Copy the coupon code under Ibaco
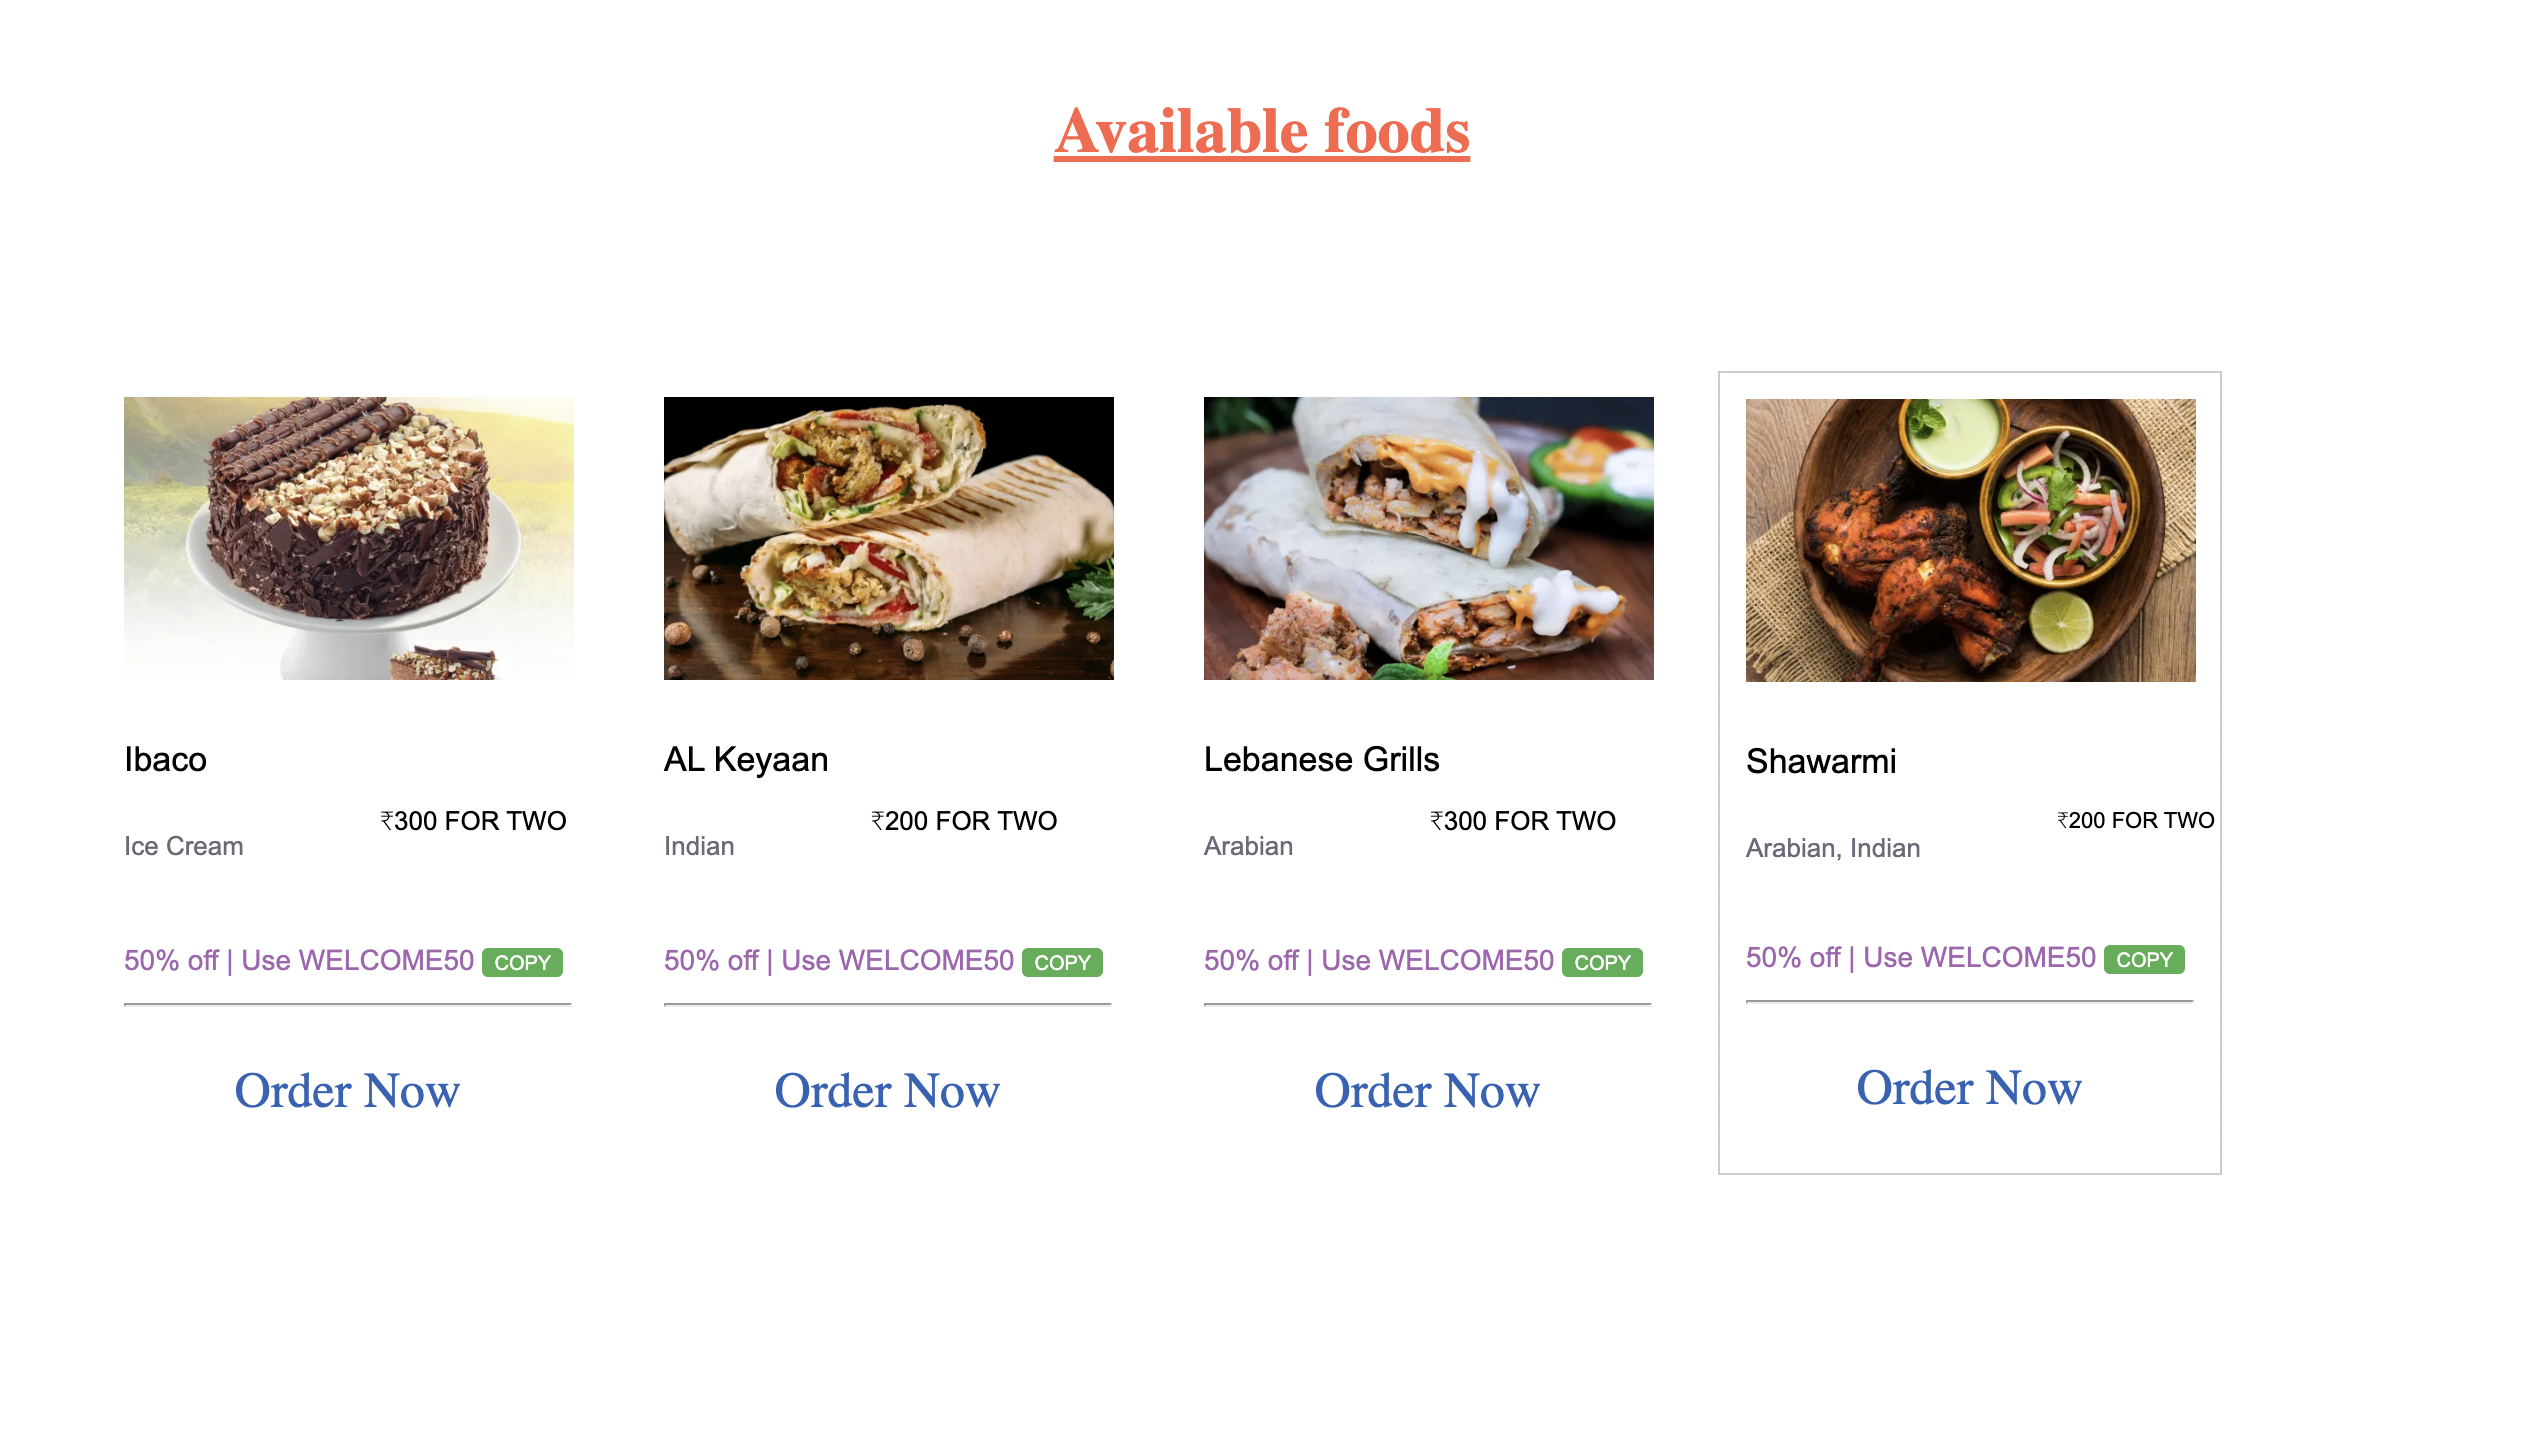Image resolution: width=2538 pixels, height=1430 pixels. pyautogui.click(x=522, y=962)
